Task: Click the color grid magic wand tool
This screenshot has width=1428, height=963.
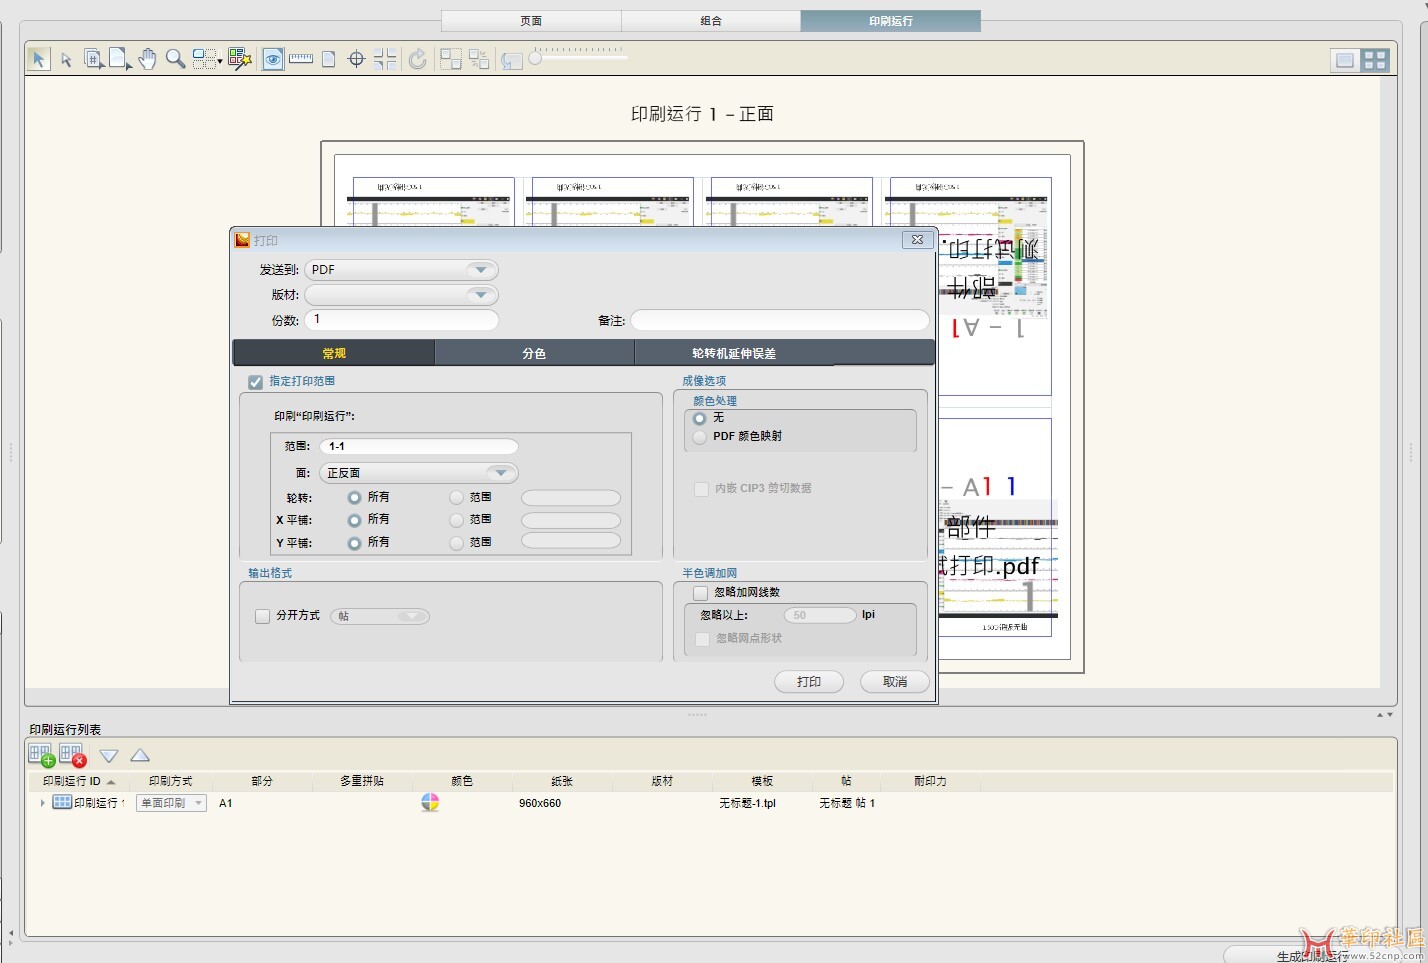Action: (239, 59)
